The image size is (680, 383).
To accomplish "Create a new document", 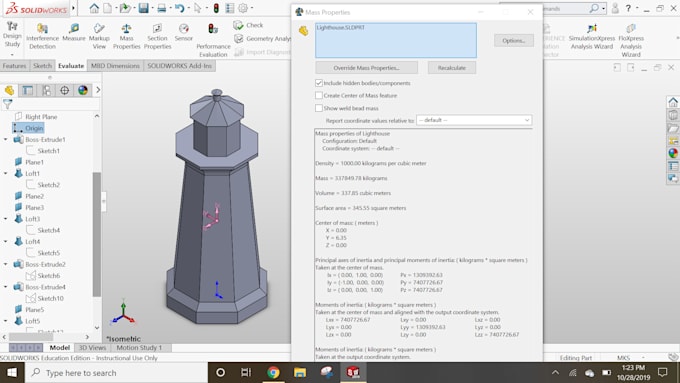I will (x=108, y=8).
